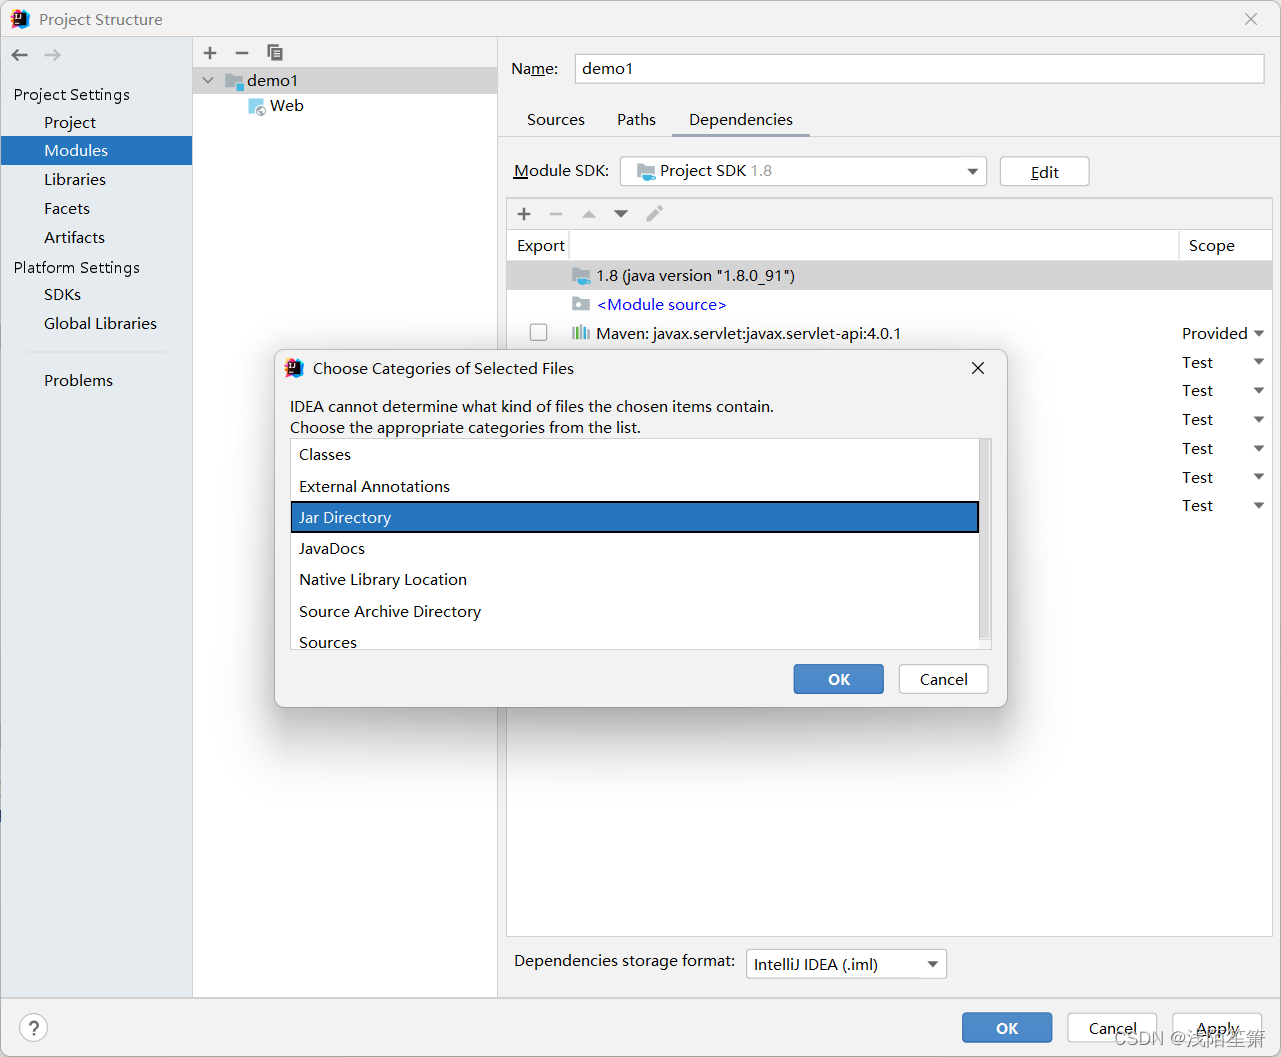1281x1057 pixels.
Task: Switch to the Paths tab
Action: (636, 119)
